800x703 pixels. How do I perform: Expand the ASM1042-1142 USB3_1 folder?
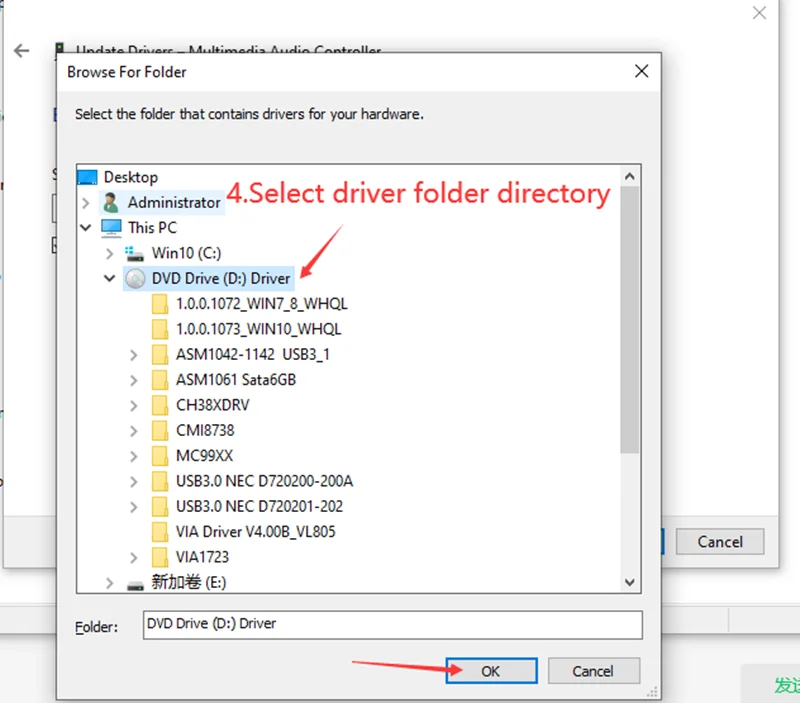[134, 354]
